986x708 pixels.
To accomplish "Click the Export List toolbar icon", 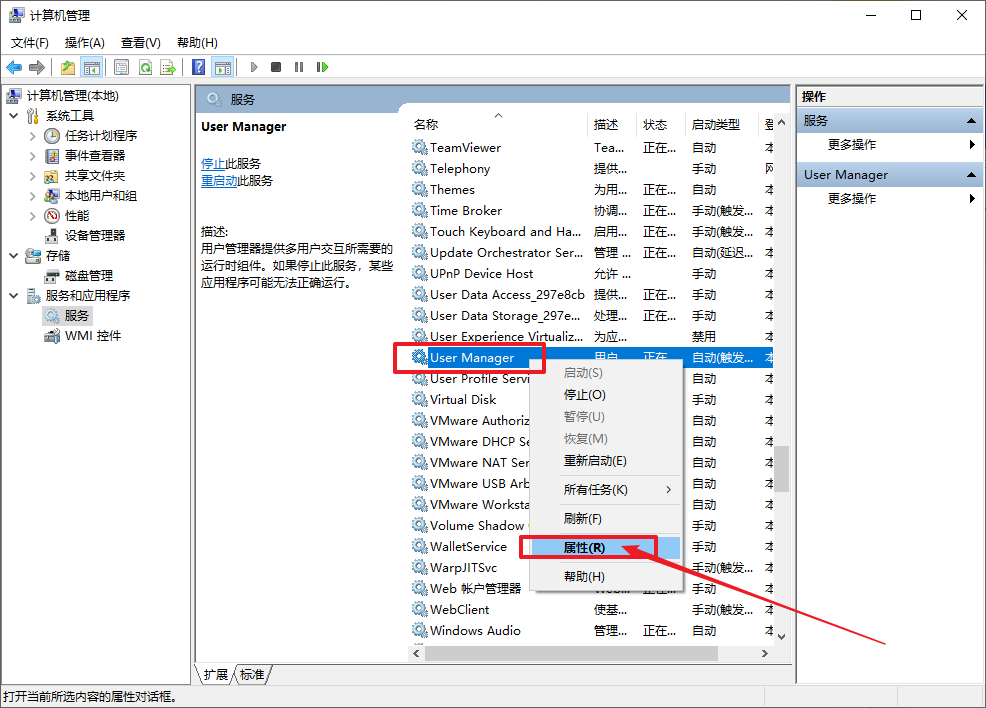I will tap(168, 67).
